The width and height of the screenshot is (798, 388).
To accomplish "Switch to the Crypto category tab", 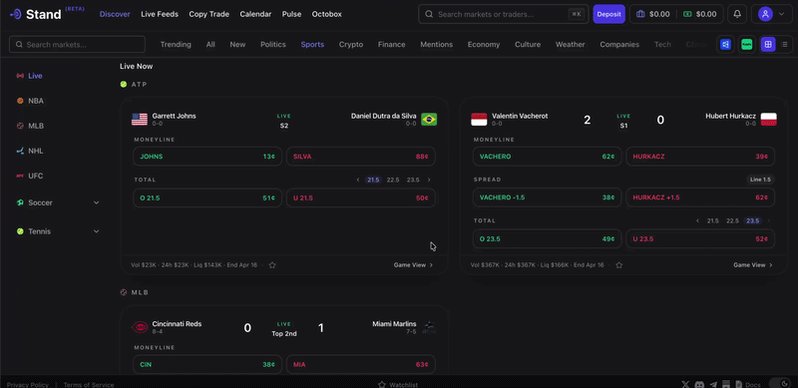I will click(x=351, y=45).
